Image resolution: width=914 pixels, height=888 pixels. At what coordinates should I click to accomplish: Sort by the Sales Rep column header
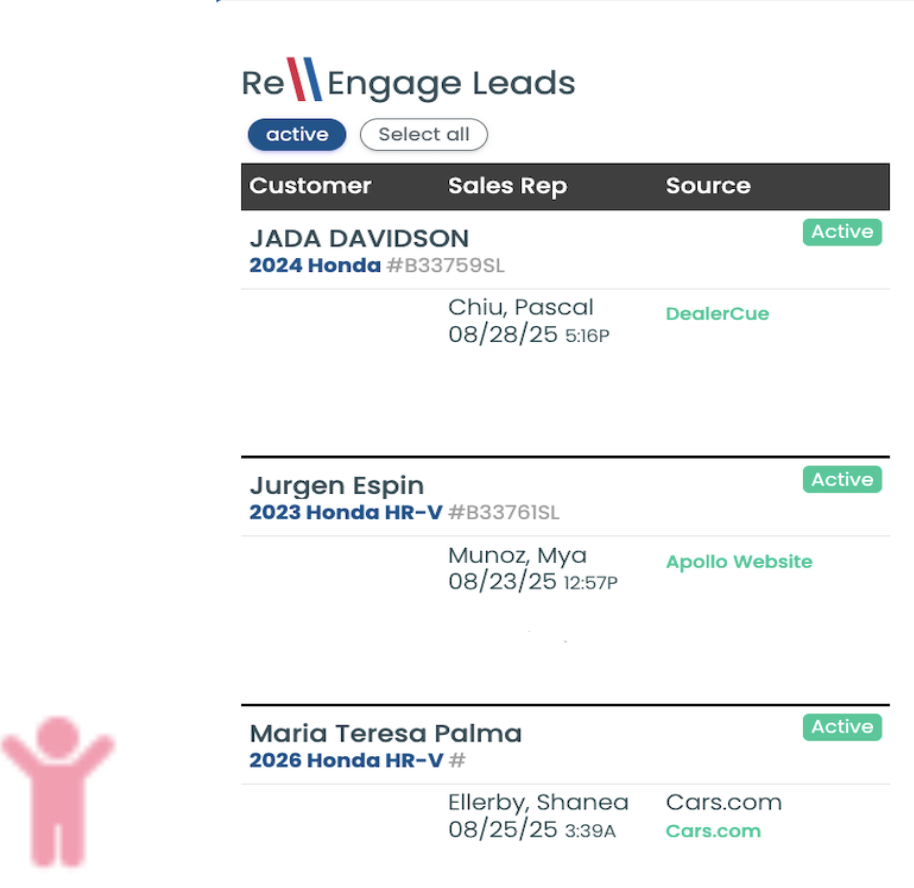[x=507, y=186]
